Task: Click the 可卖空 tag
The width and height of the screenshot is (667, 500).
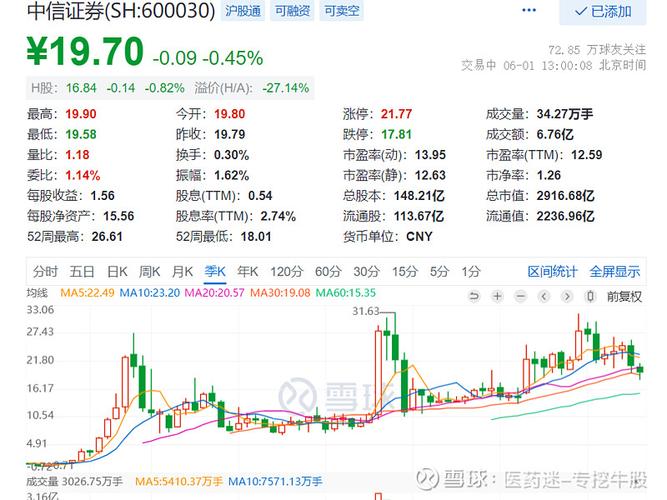Action: click(x=342, y=11)
